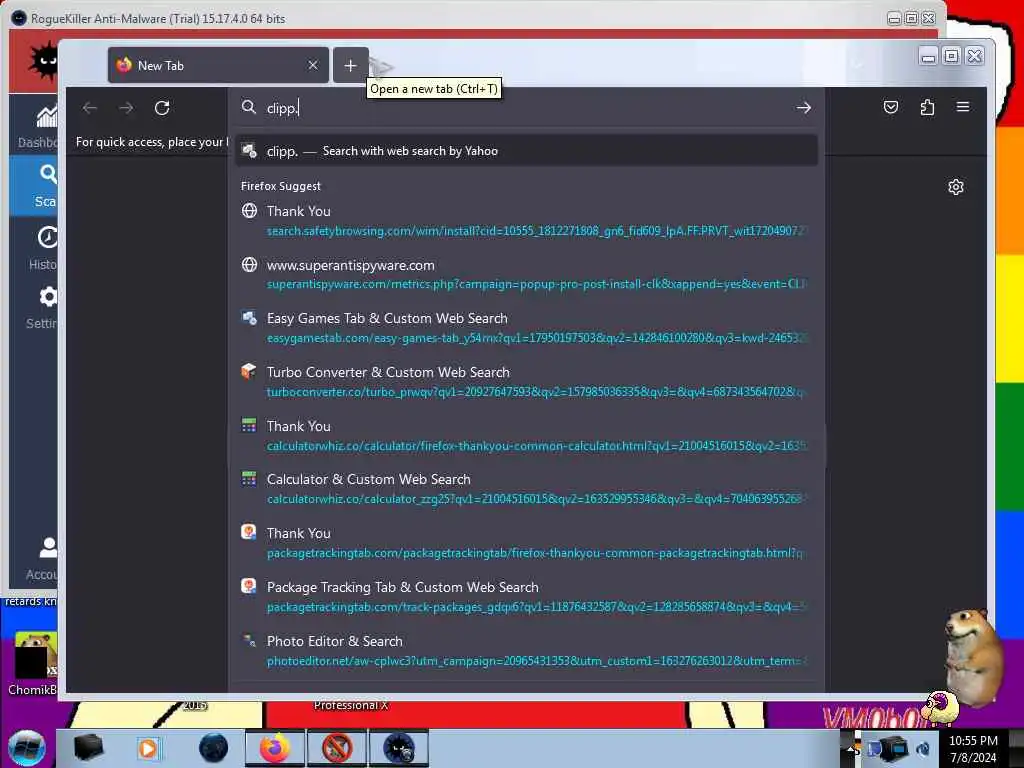Click the Go arrow in address bar
1024x768 pixels.
(803, 108)
